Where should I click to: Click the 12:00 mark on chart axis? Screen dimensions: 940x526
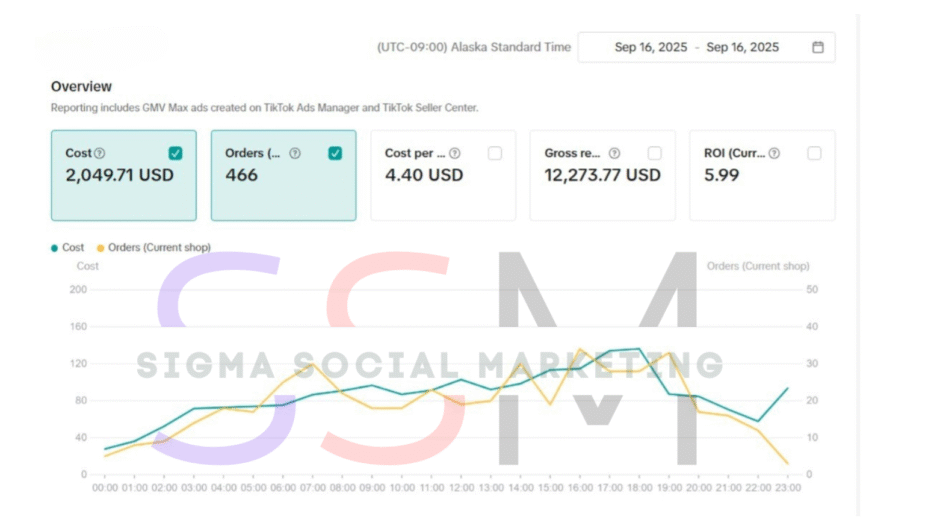pos(462,488)
